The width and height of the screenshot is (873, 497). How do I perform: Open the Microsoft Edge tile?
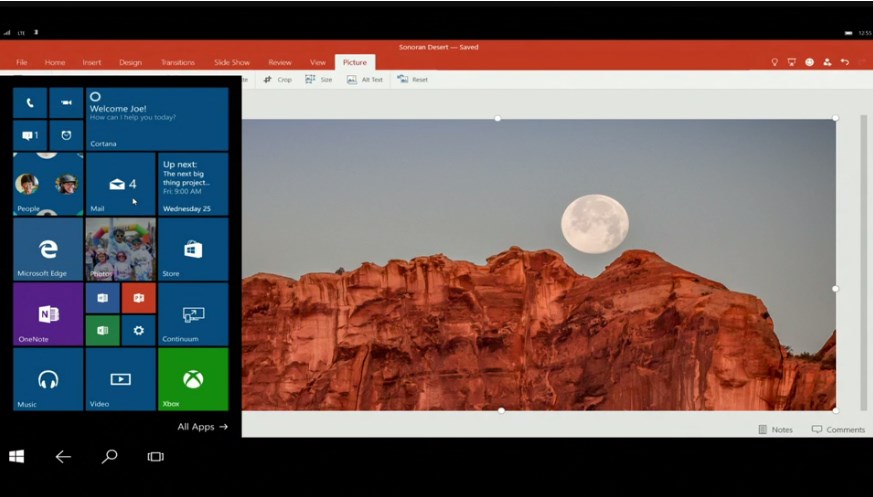pos(48,249)
